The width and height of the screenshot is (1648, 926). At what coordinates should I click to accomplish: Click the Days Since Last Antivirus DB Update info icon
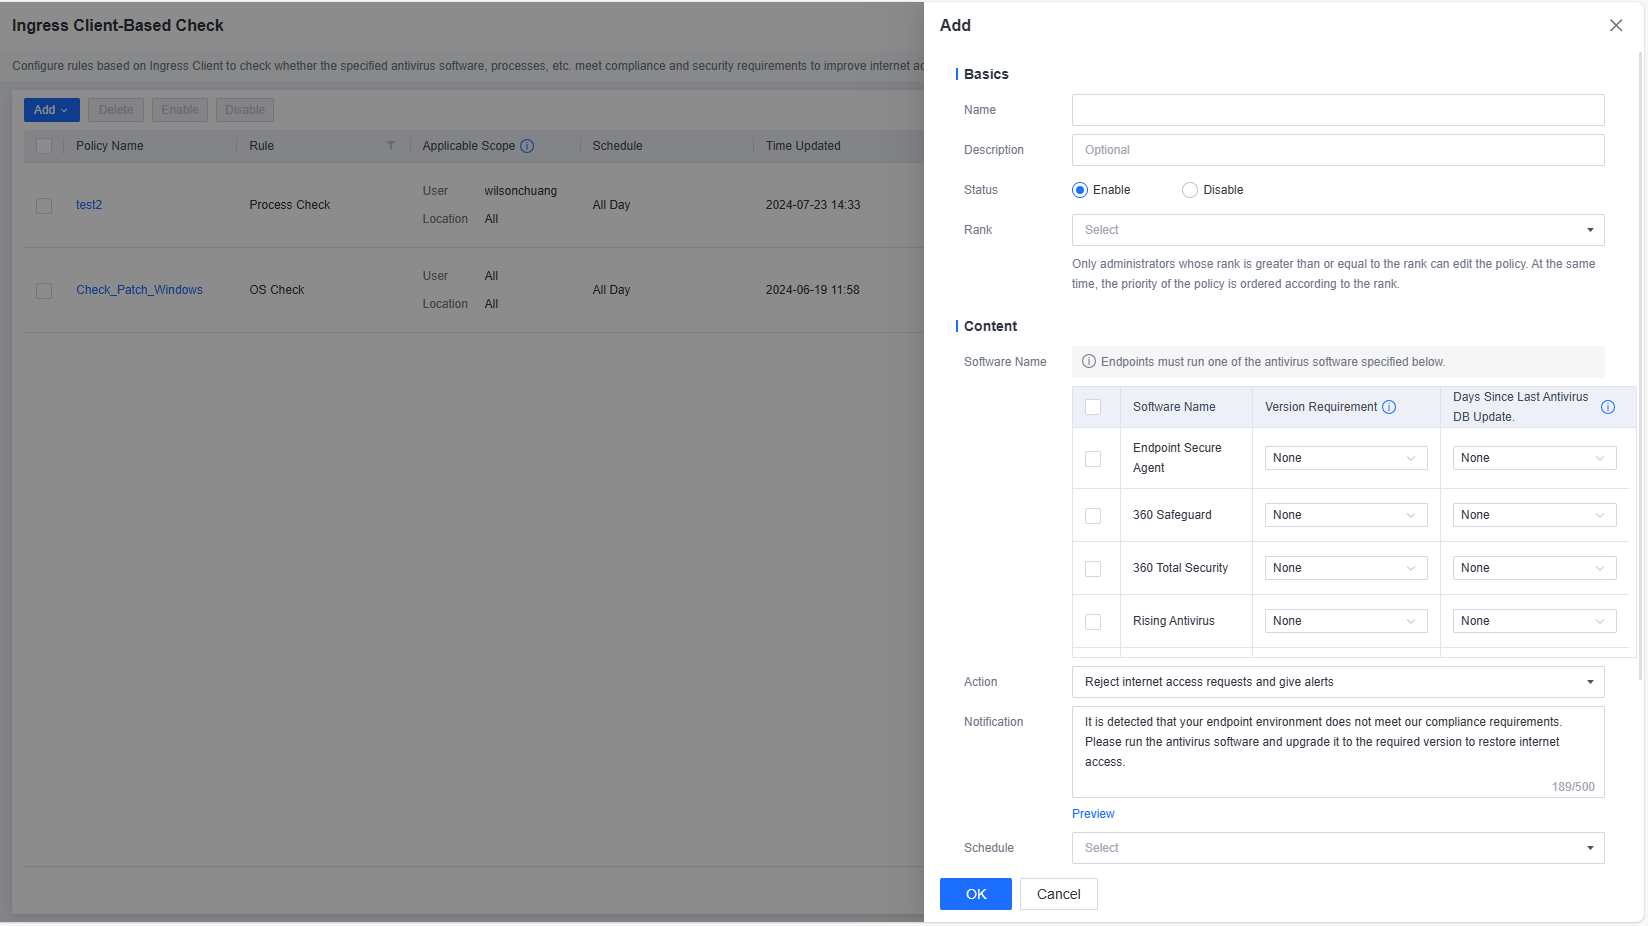click(1608, 407)
